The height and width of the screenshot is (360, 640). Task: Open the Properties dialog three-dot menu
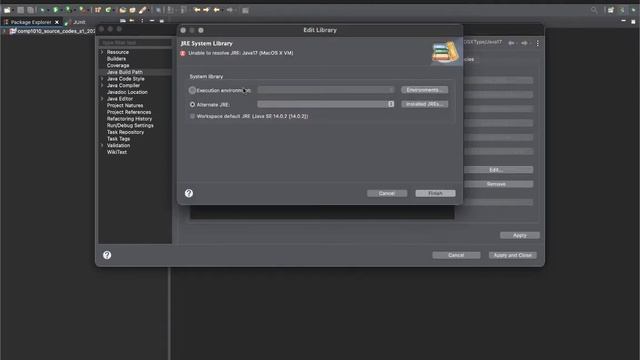coord(538,43)
